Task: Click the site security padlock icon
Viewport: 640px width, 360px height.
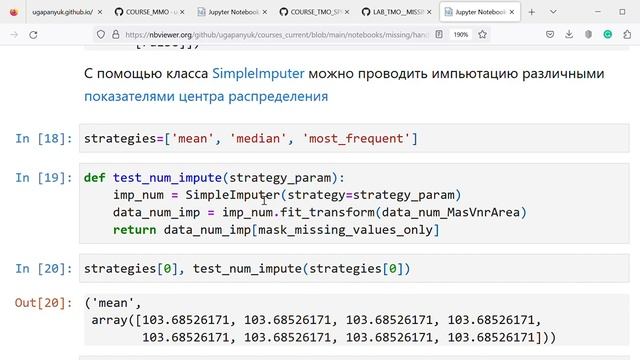Action: 116,35
